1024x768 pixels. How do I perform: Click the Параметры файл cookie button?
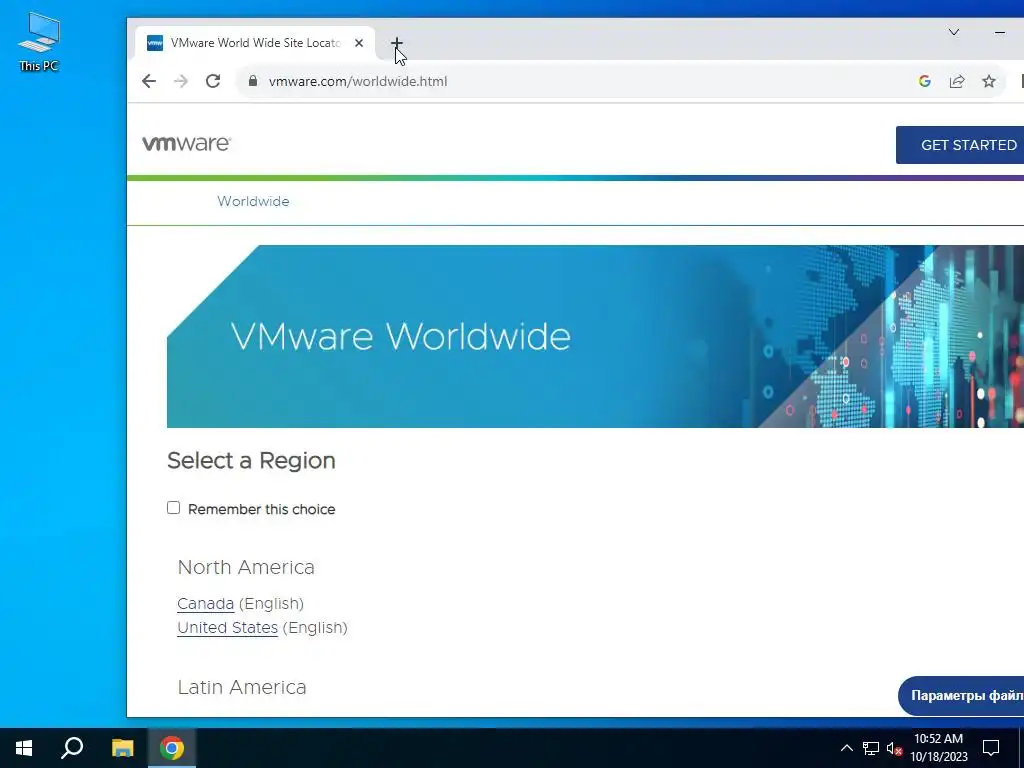click(961, 696)
